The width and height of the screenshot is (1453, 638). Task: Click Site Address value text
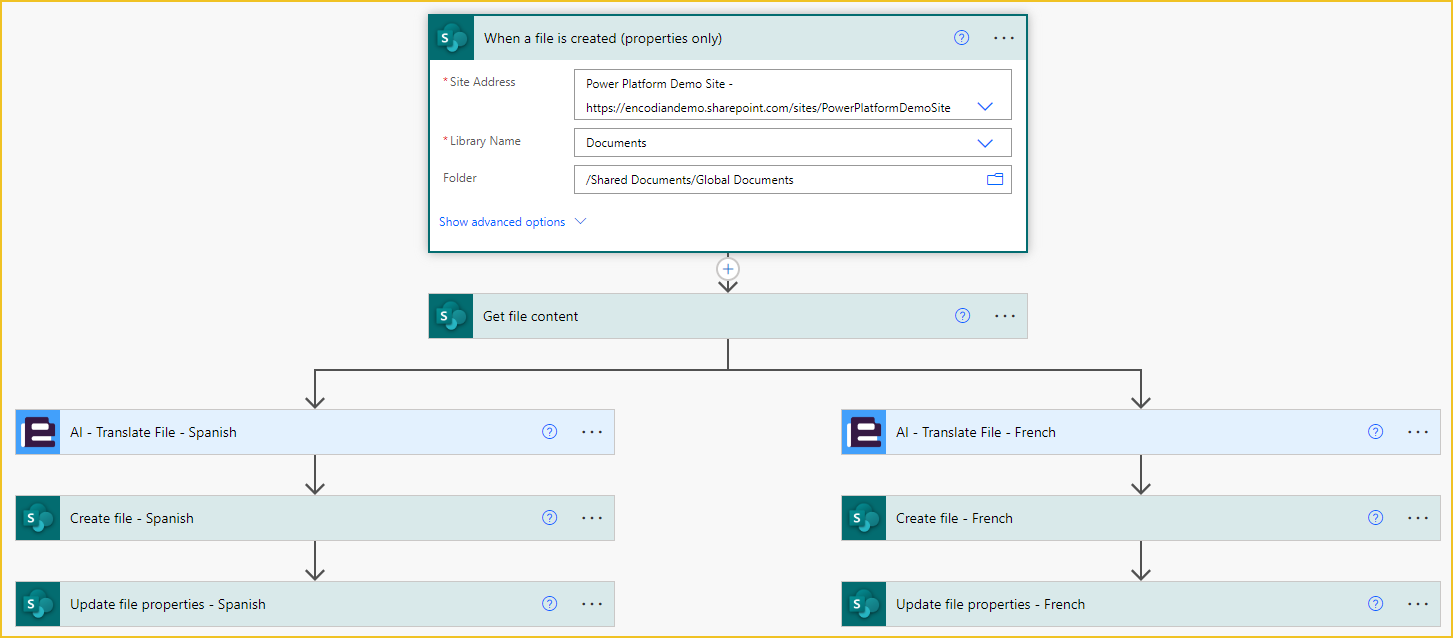click(768, 96)
